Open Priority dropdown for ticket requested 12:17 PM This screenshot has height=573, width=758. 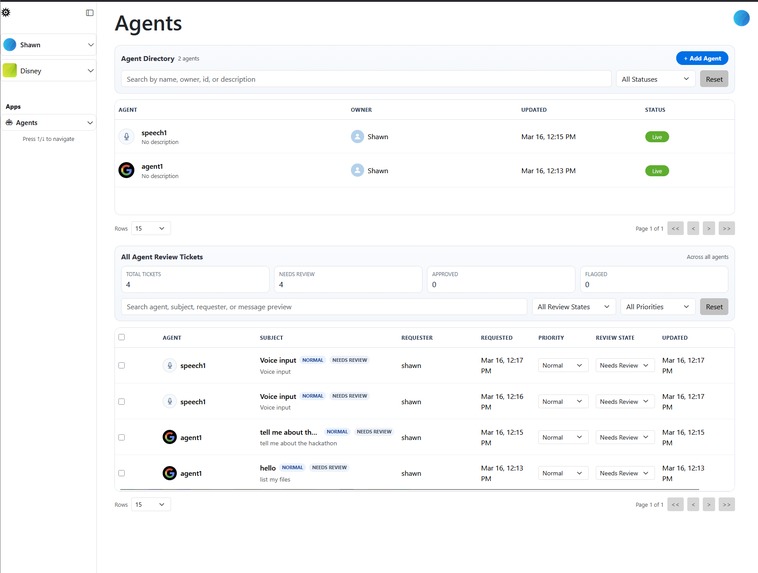click(x=563, y=366)
